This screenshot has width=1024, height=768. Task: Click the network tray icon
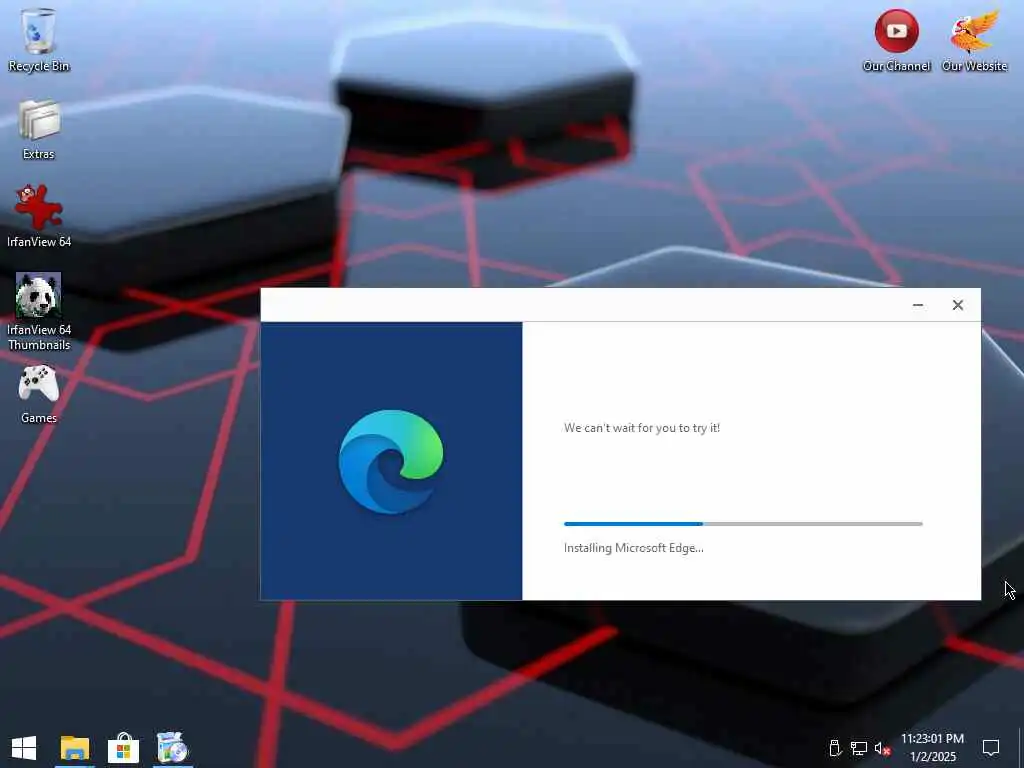point(859,748)
